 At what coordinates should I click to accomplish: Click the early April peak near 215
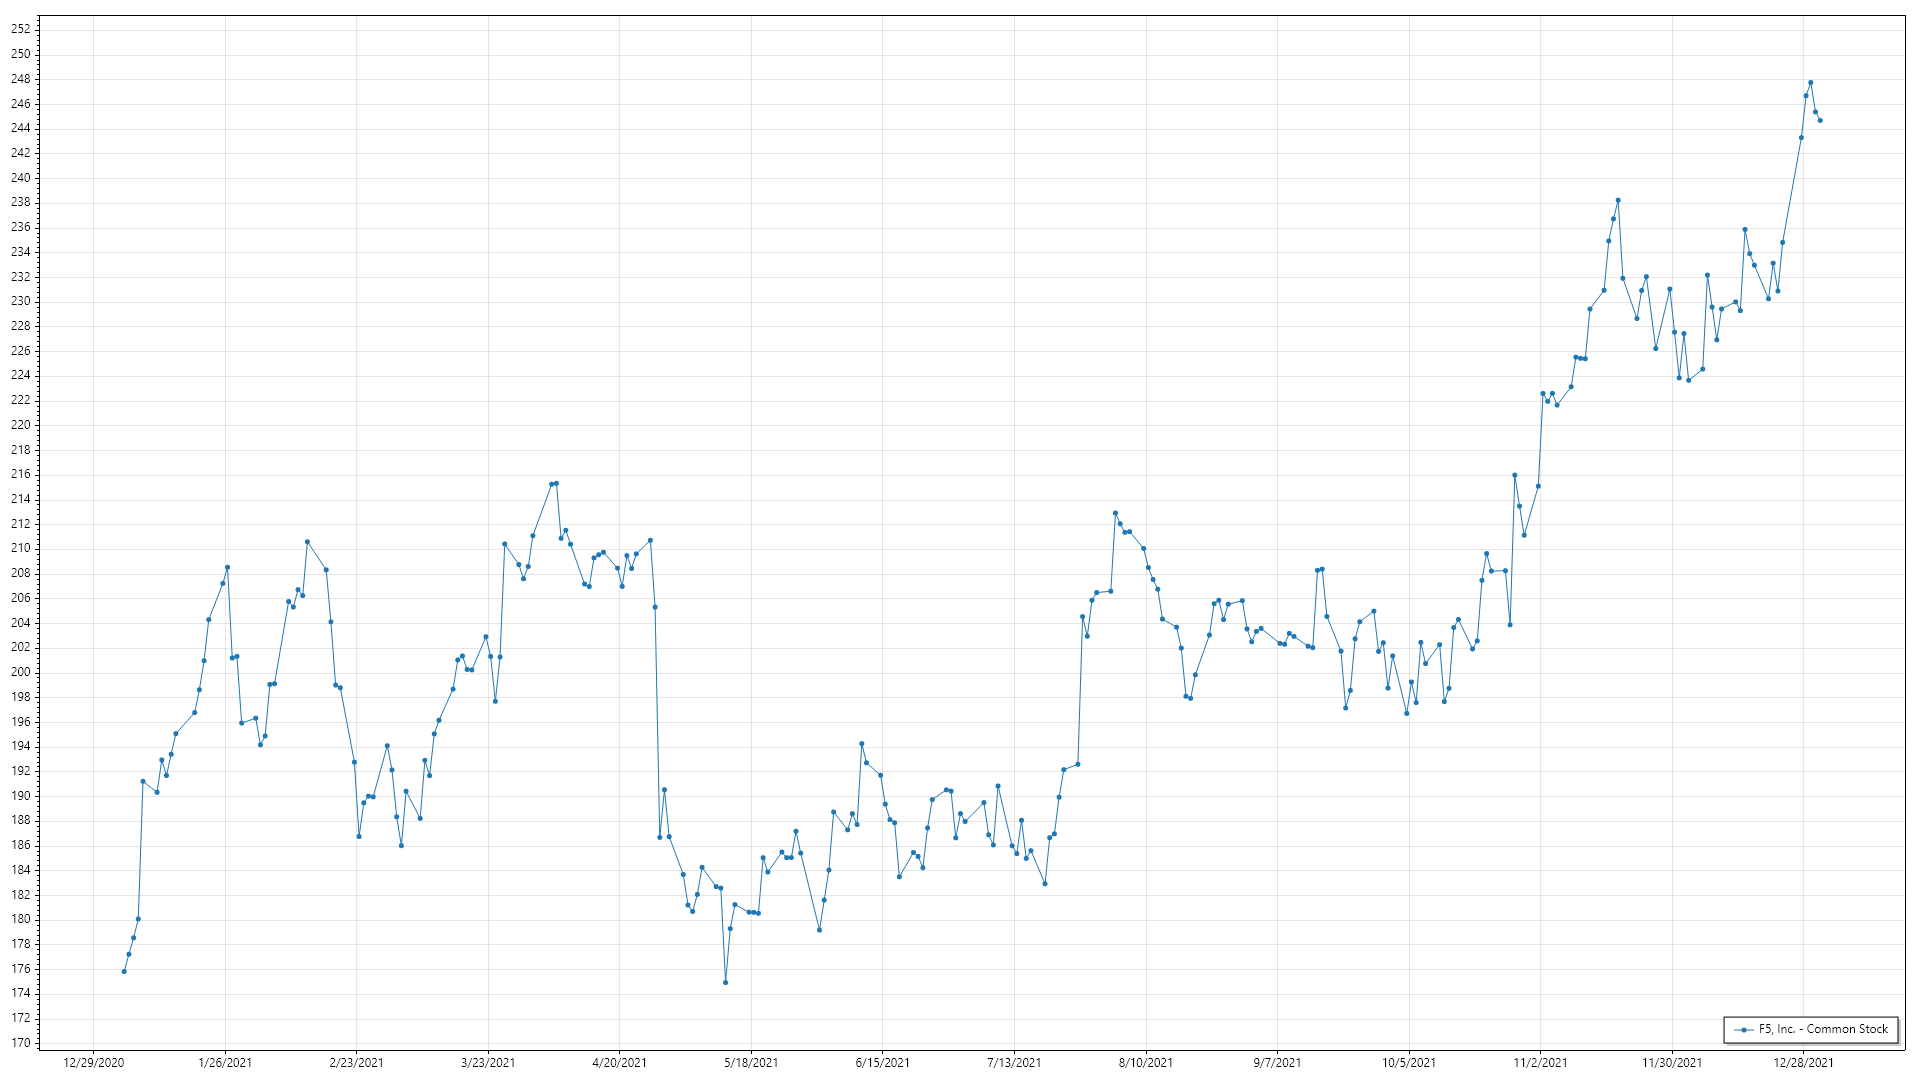point(556,483)
